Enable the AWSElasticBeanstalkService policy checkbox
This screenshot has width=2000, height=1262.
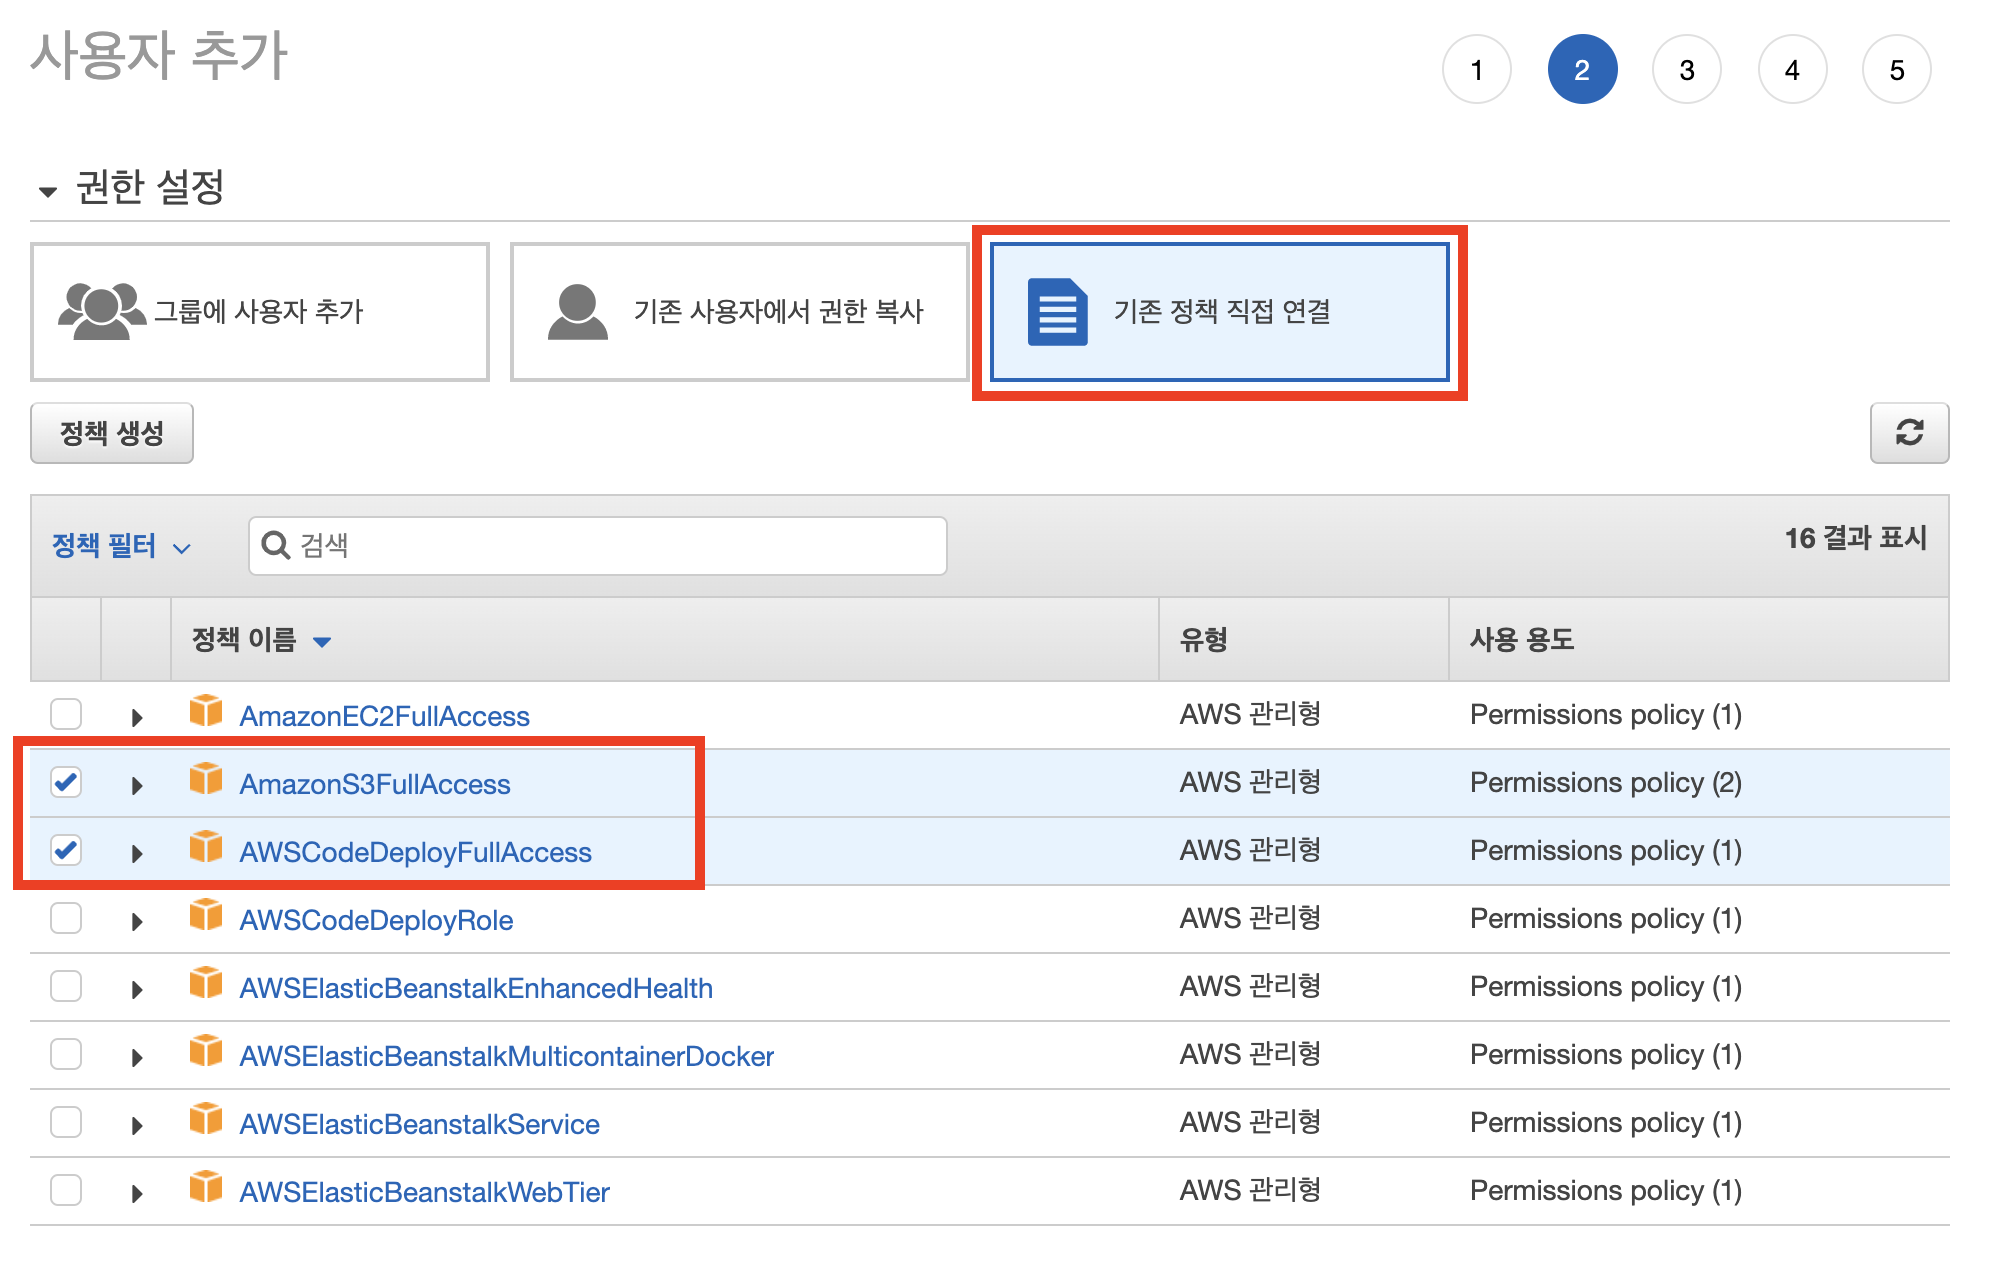point(66,1122)
